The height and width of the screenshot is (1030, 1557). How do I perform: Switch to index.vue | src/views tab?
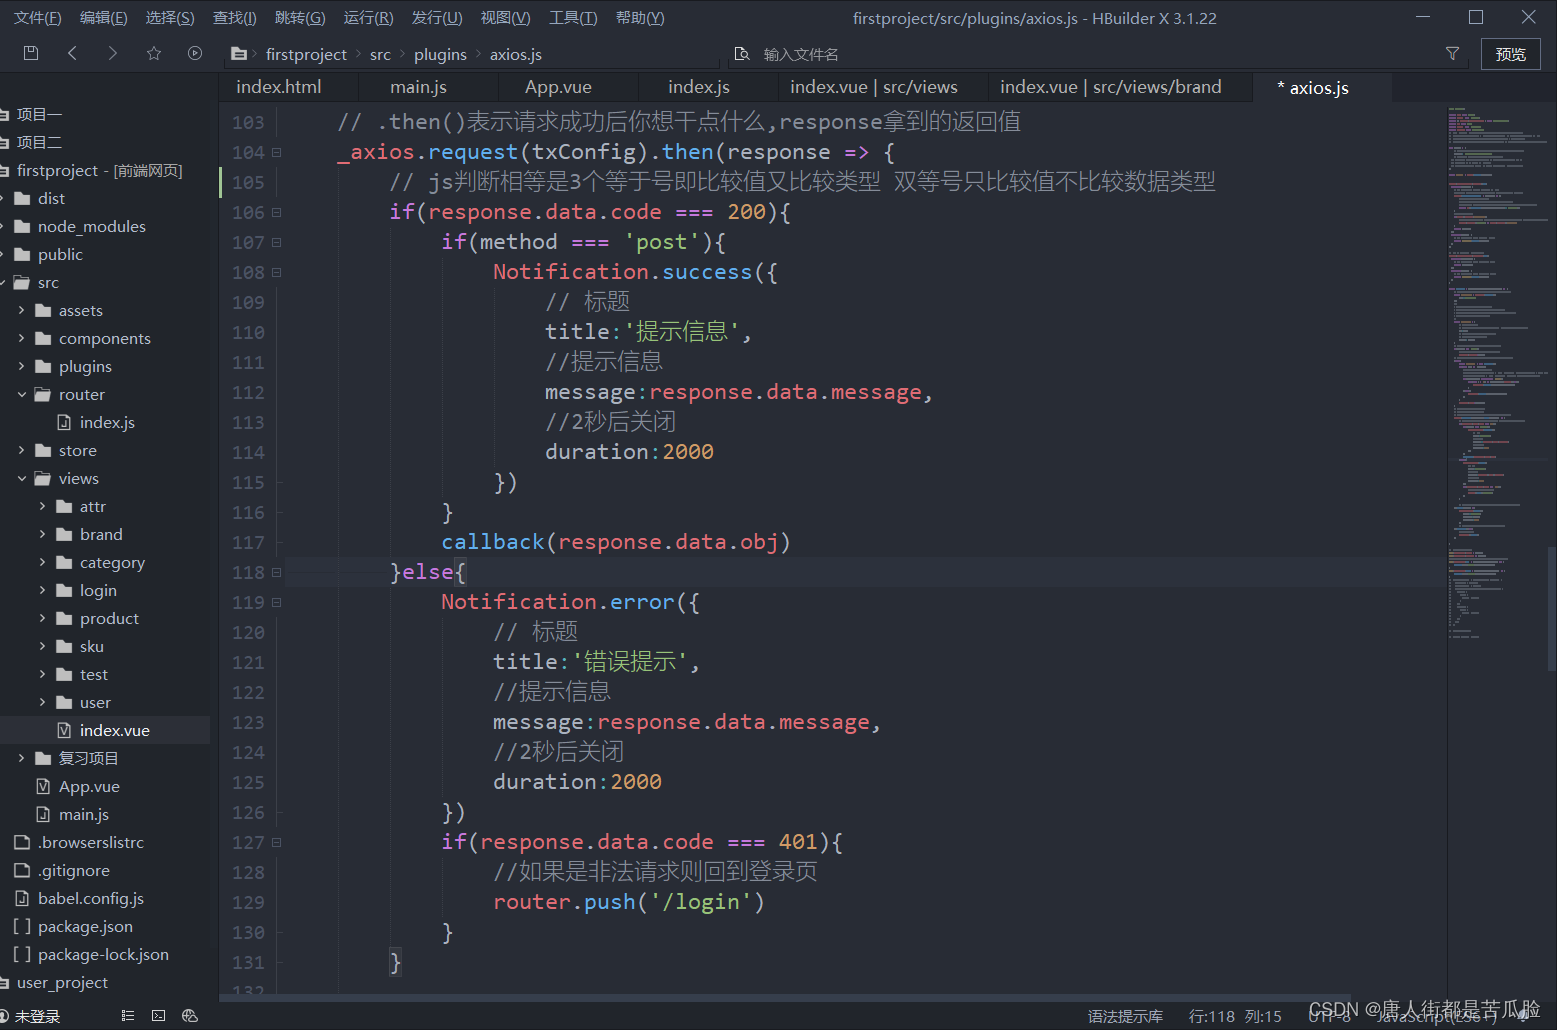tap(874, 87)
